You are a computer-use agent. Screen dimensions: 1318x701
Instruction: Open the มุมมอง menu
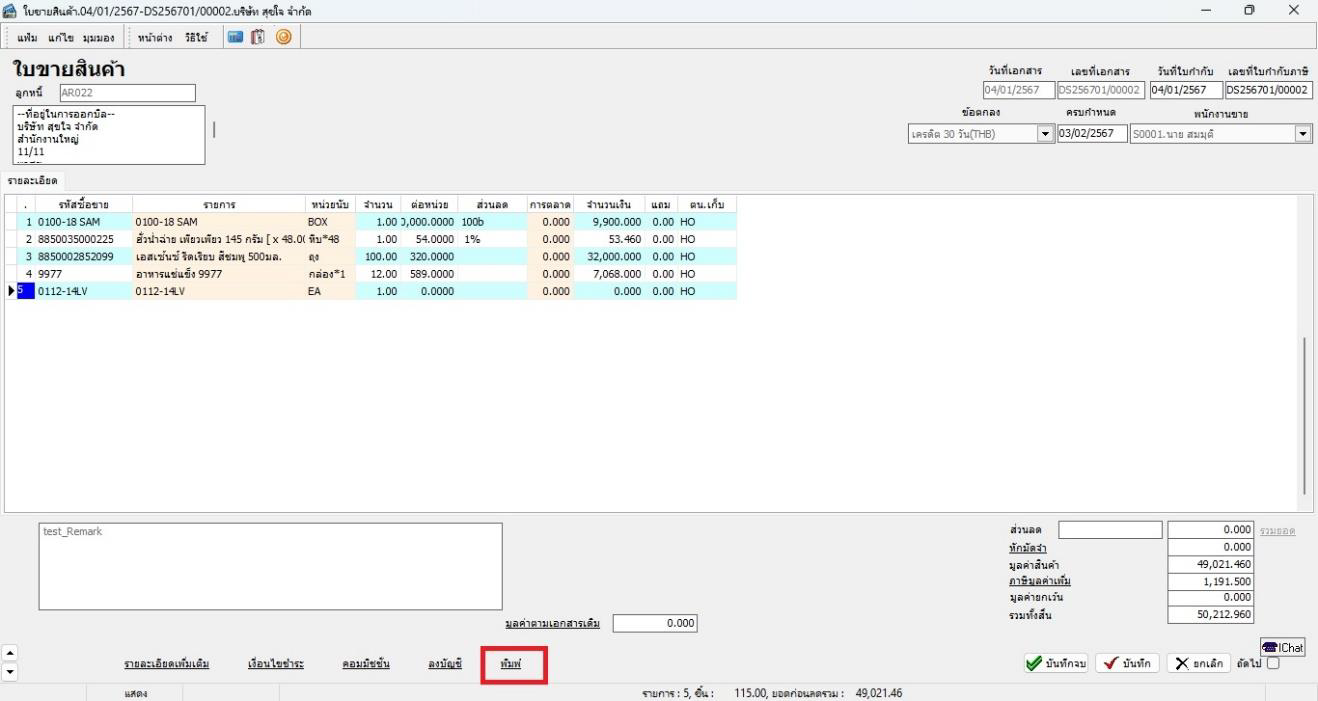click(98, 38)
